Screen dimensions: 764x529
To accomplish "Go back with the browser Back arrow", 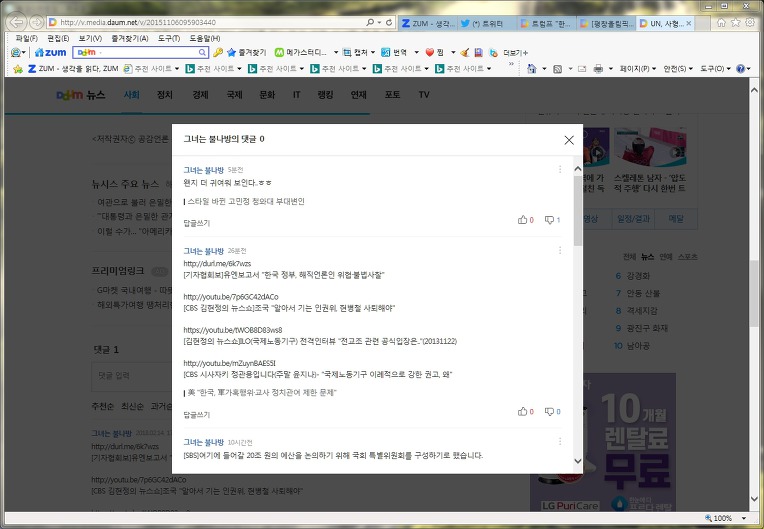I will [x=17, y=22].
